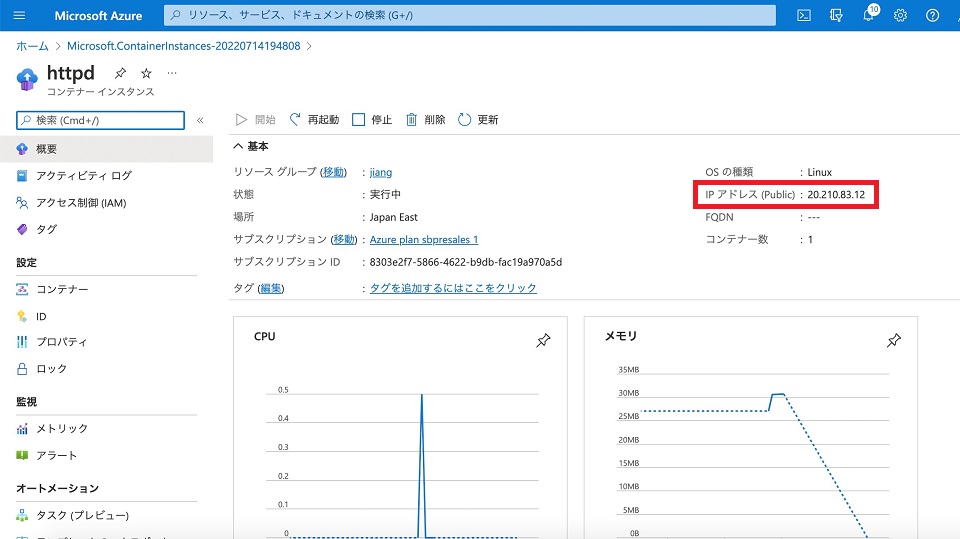960x539 pixels.
Task: Open the notifications bell
Action: tap(868, 16)
